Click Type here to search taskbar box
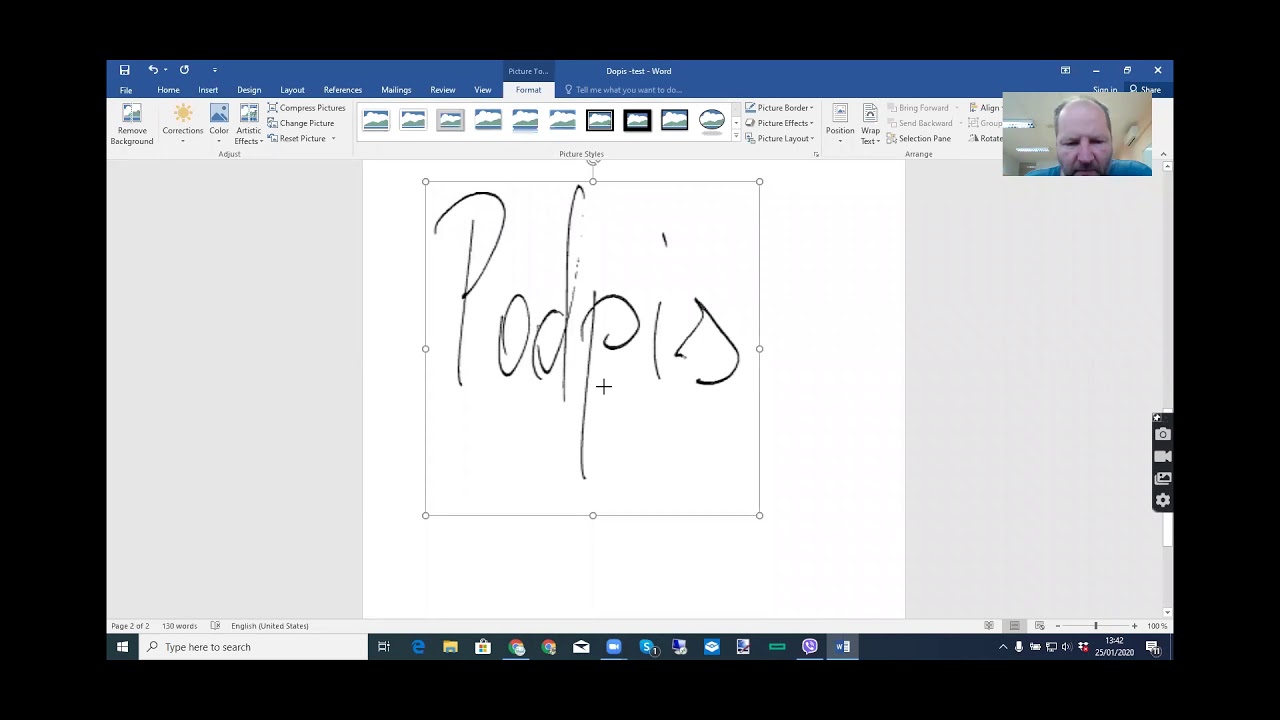Viewport: 1280px width, 720px height. point(252,647)
